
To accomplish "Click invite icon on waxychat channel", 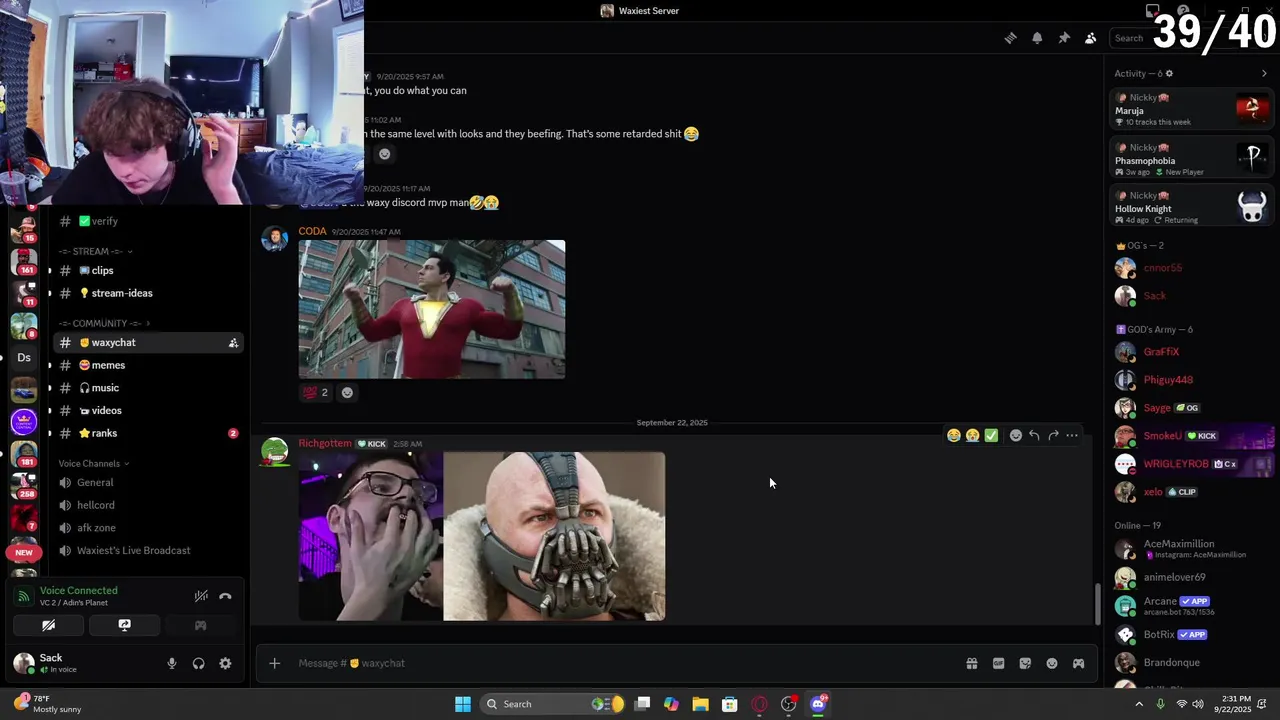I will 233,343.
